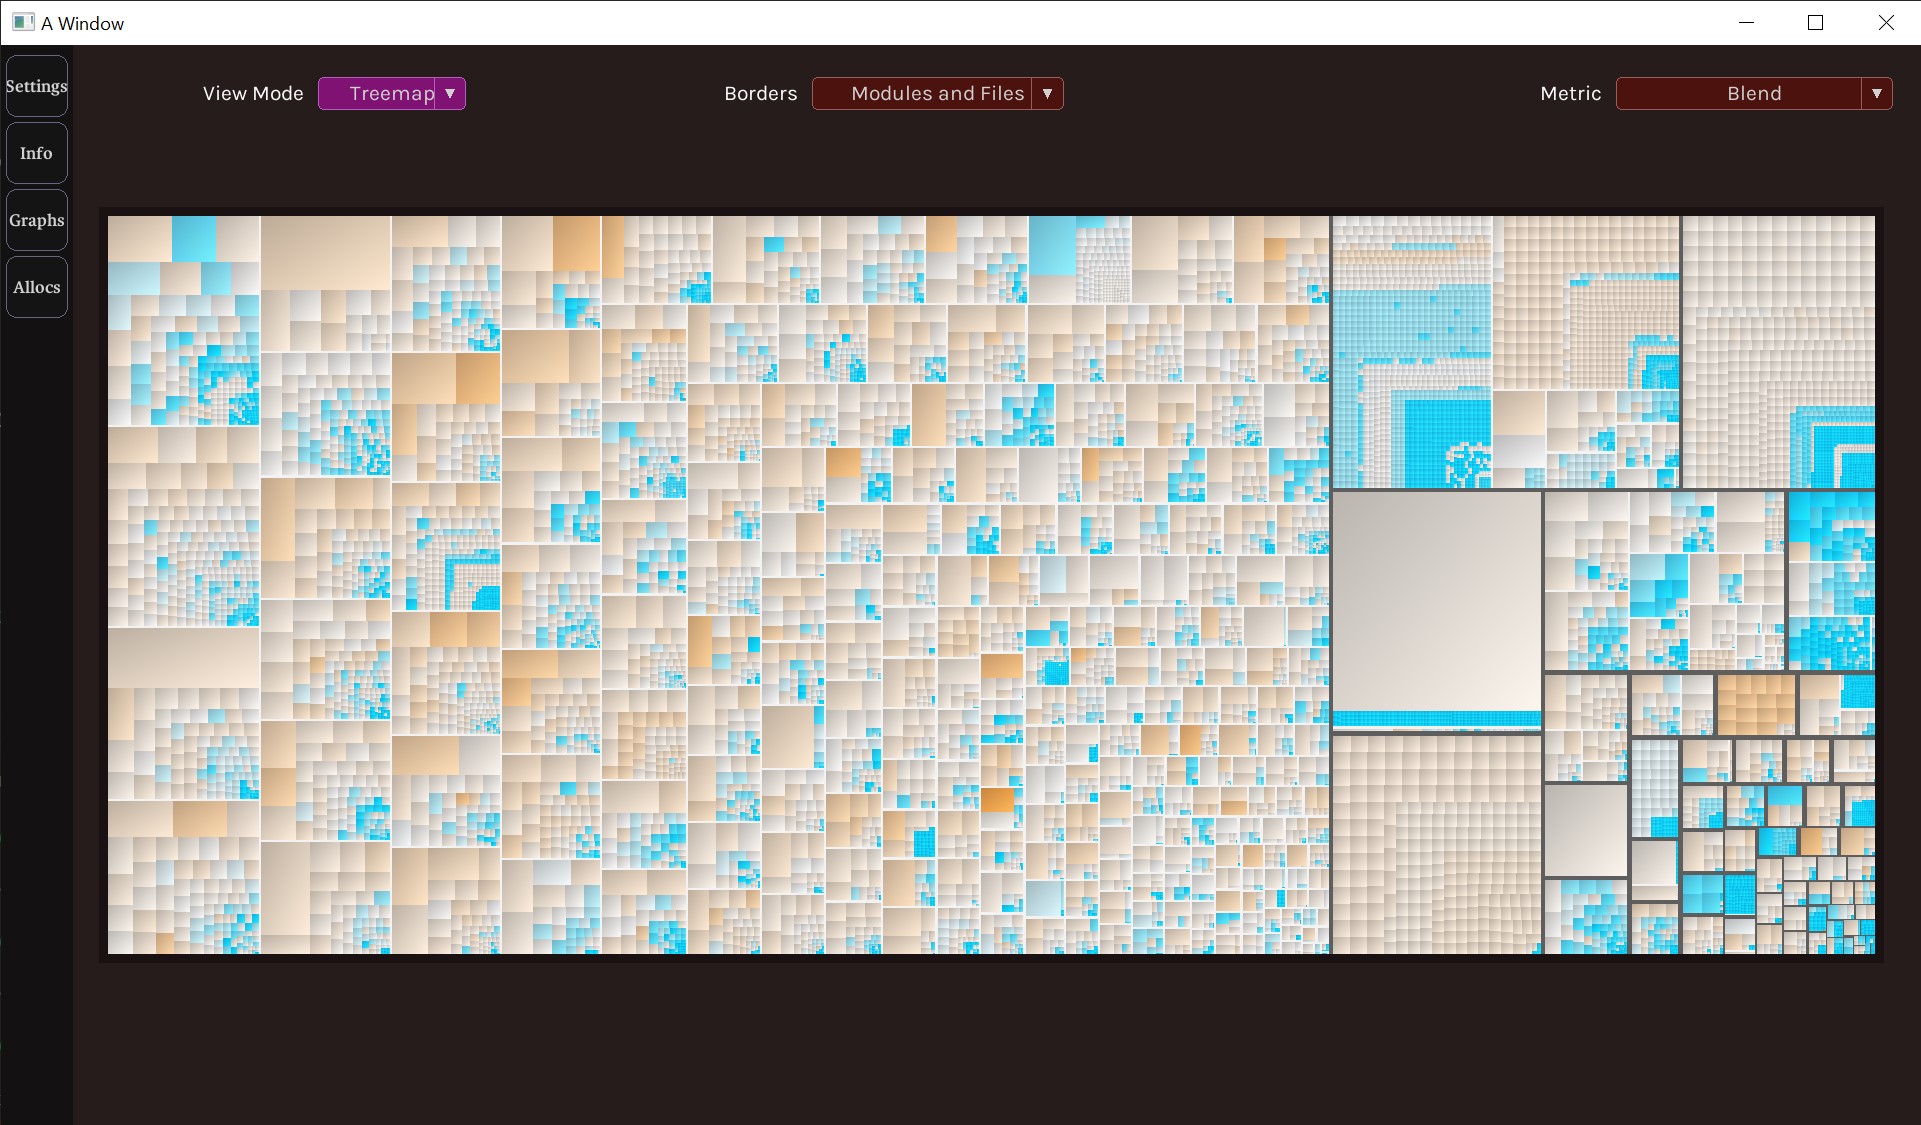The image size is (1921, 1125).
Task: Click the arrow beside Treemap
Action: coord(450,94)
